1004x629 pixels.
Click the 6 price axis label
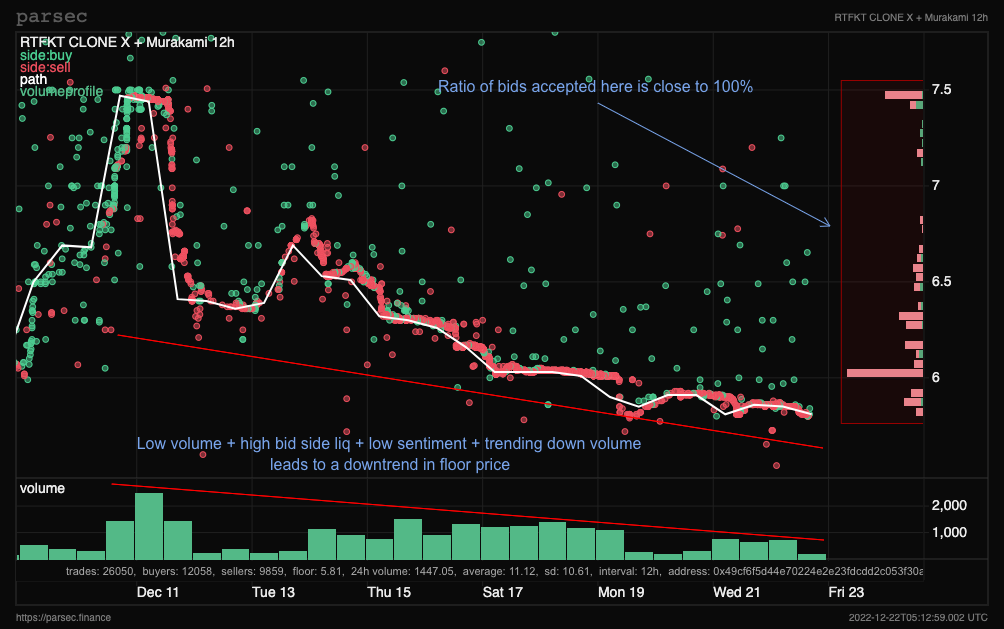[935, 377]
